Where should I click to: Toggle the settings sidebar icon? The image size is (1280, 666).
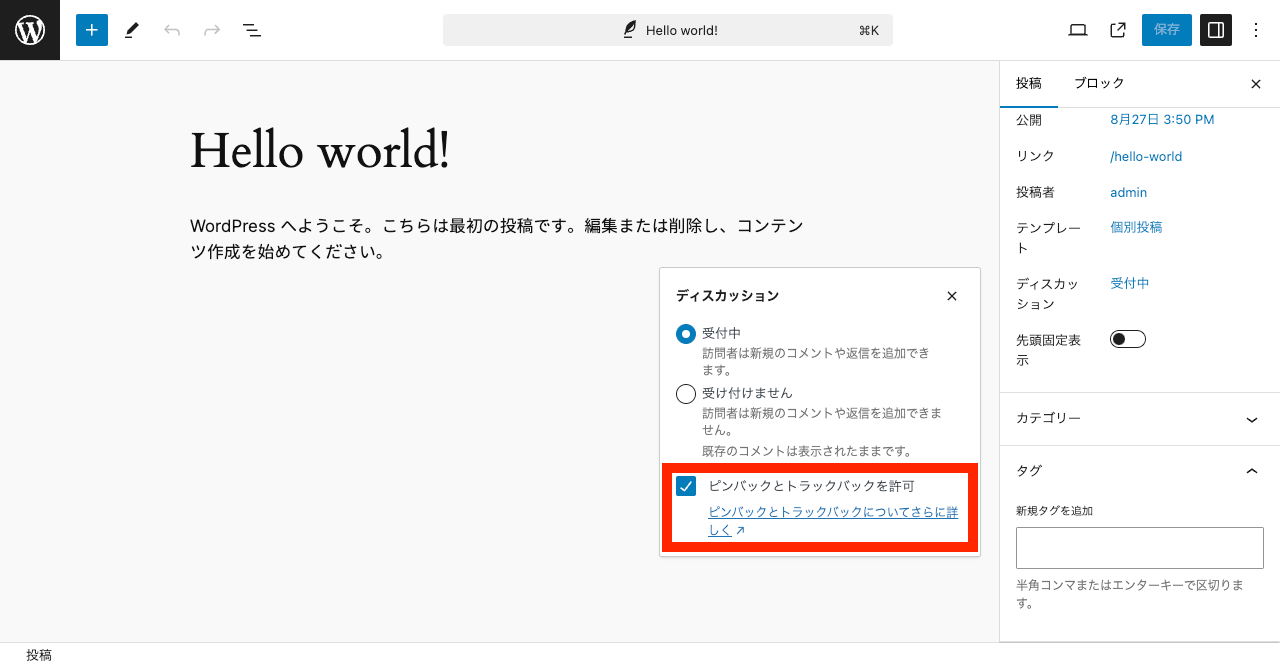click(1216, 30)
